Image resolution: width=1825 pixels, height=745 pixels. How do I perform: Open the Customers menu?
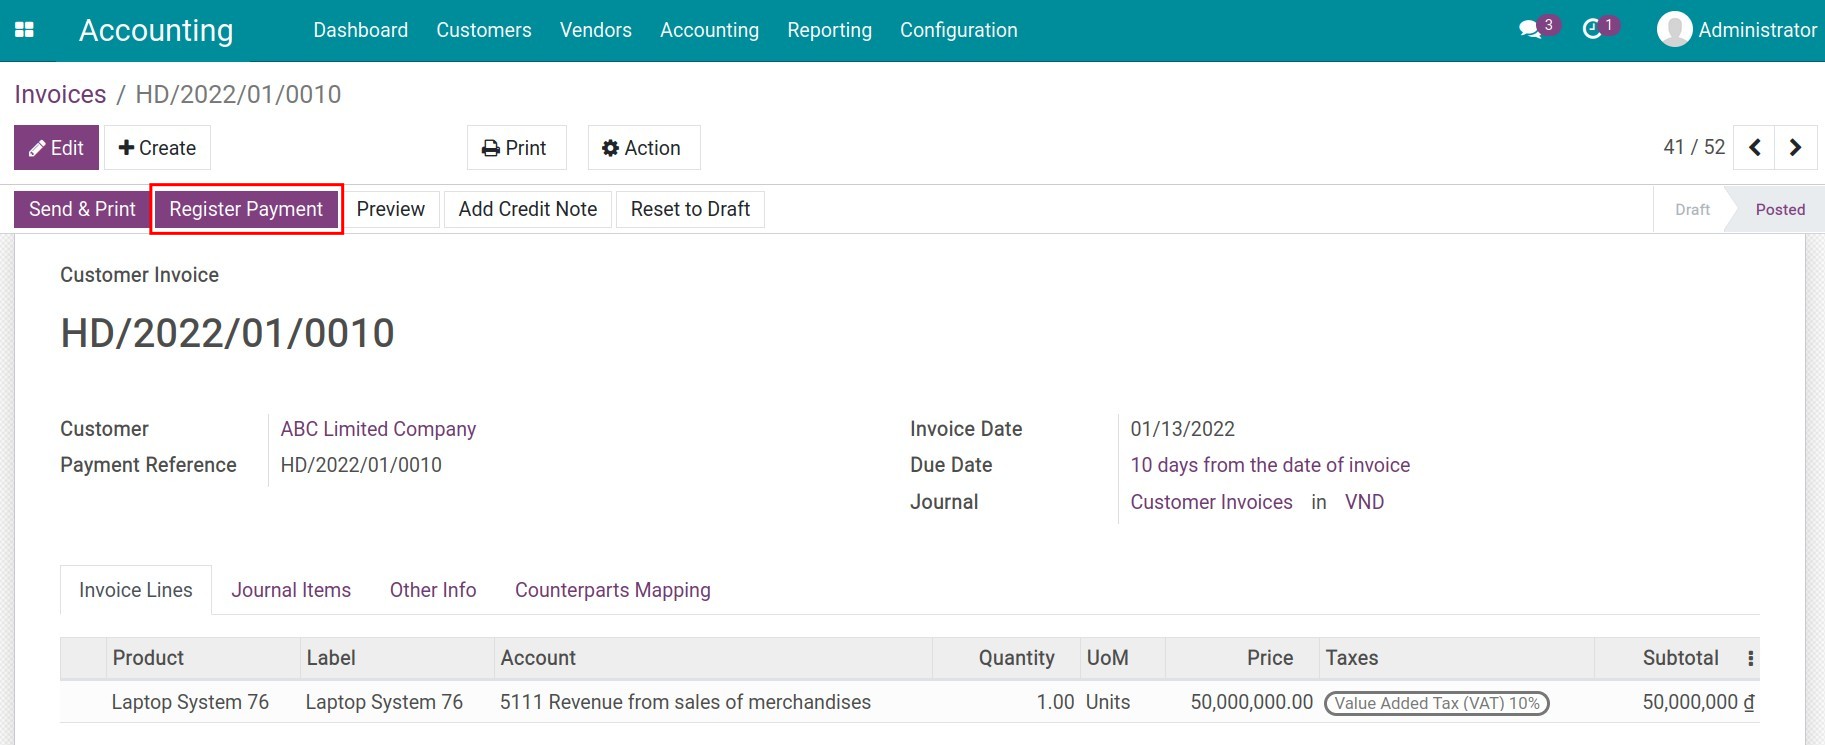(483, 30)
